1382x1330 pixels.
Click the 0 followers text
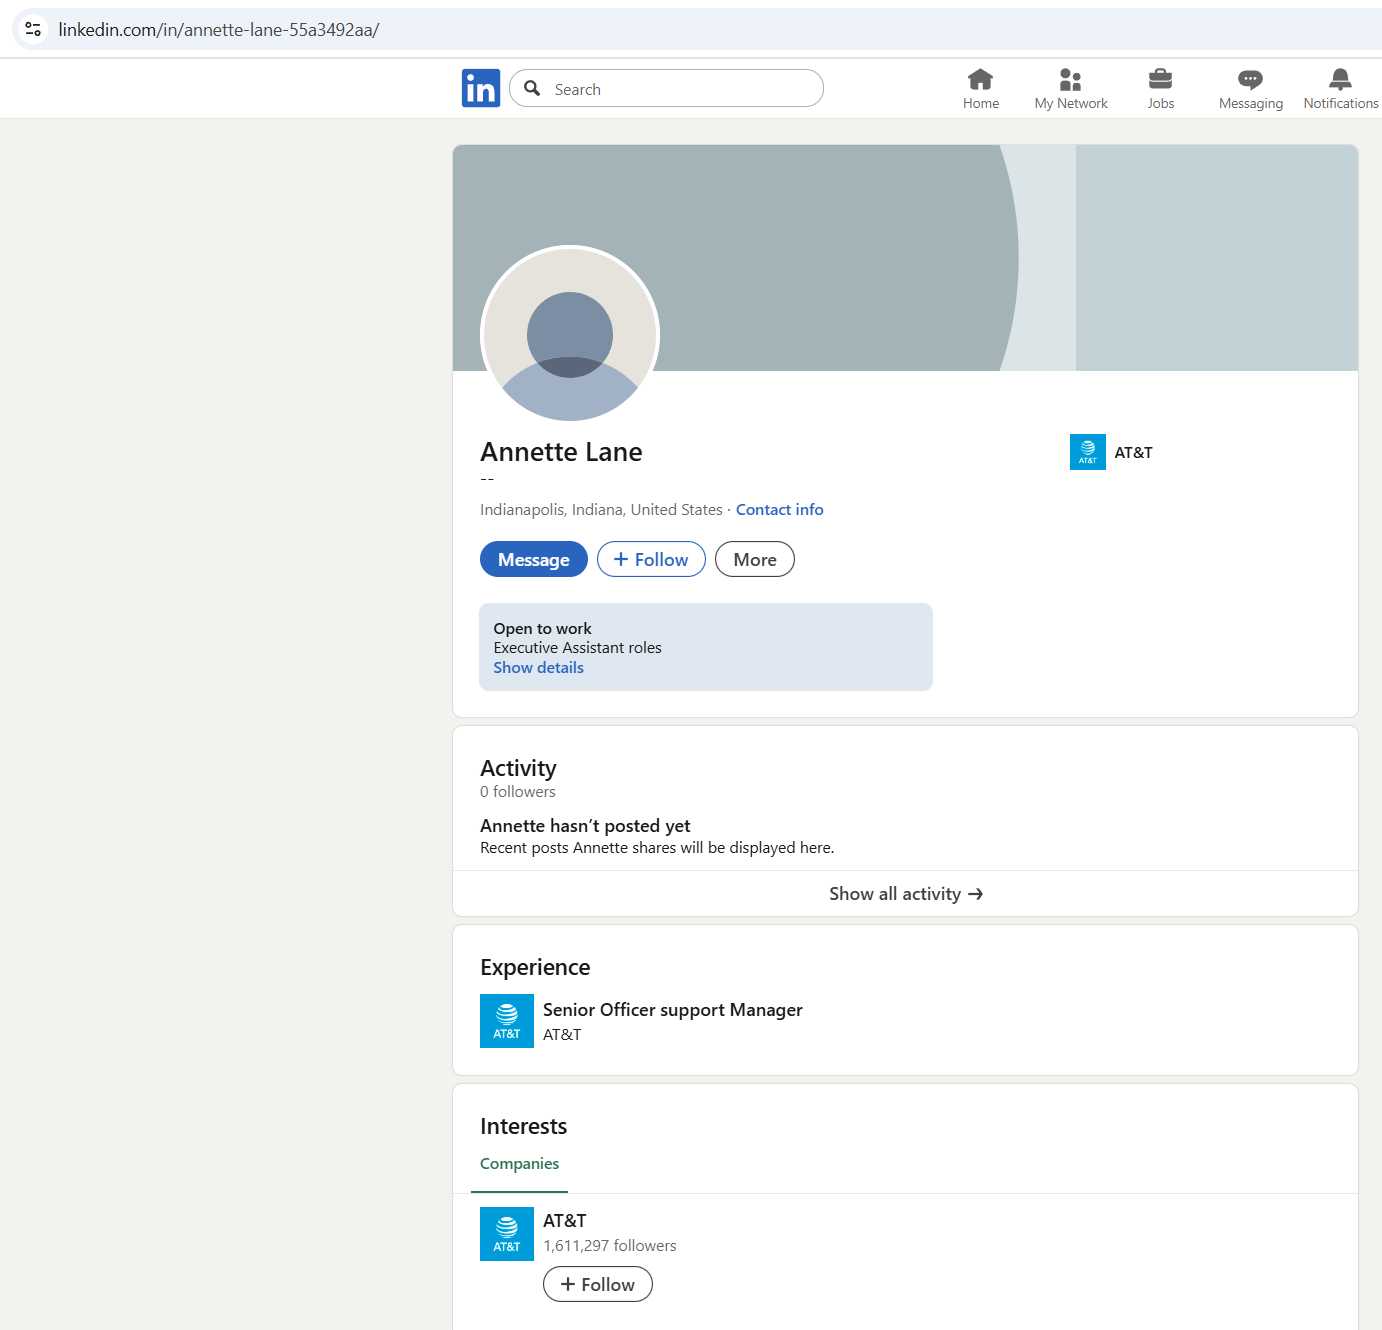pyautogui.click(x=518, y=791)
